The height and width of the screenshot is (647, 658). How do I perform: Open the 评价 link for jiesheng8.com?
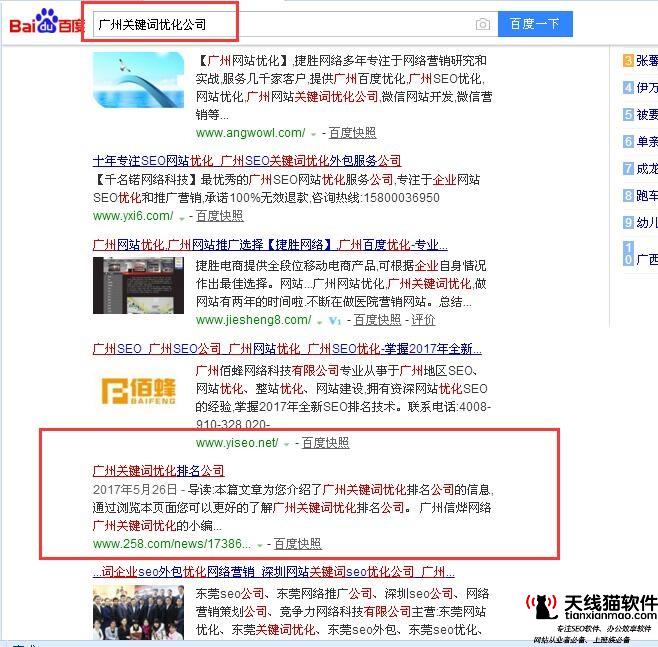(x=423, y=320)
